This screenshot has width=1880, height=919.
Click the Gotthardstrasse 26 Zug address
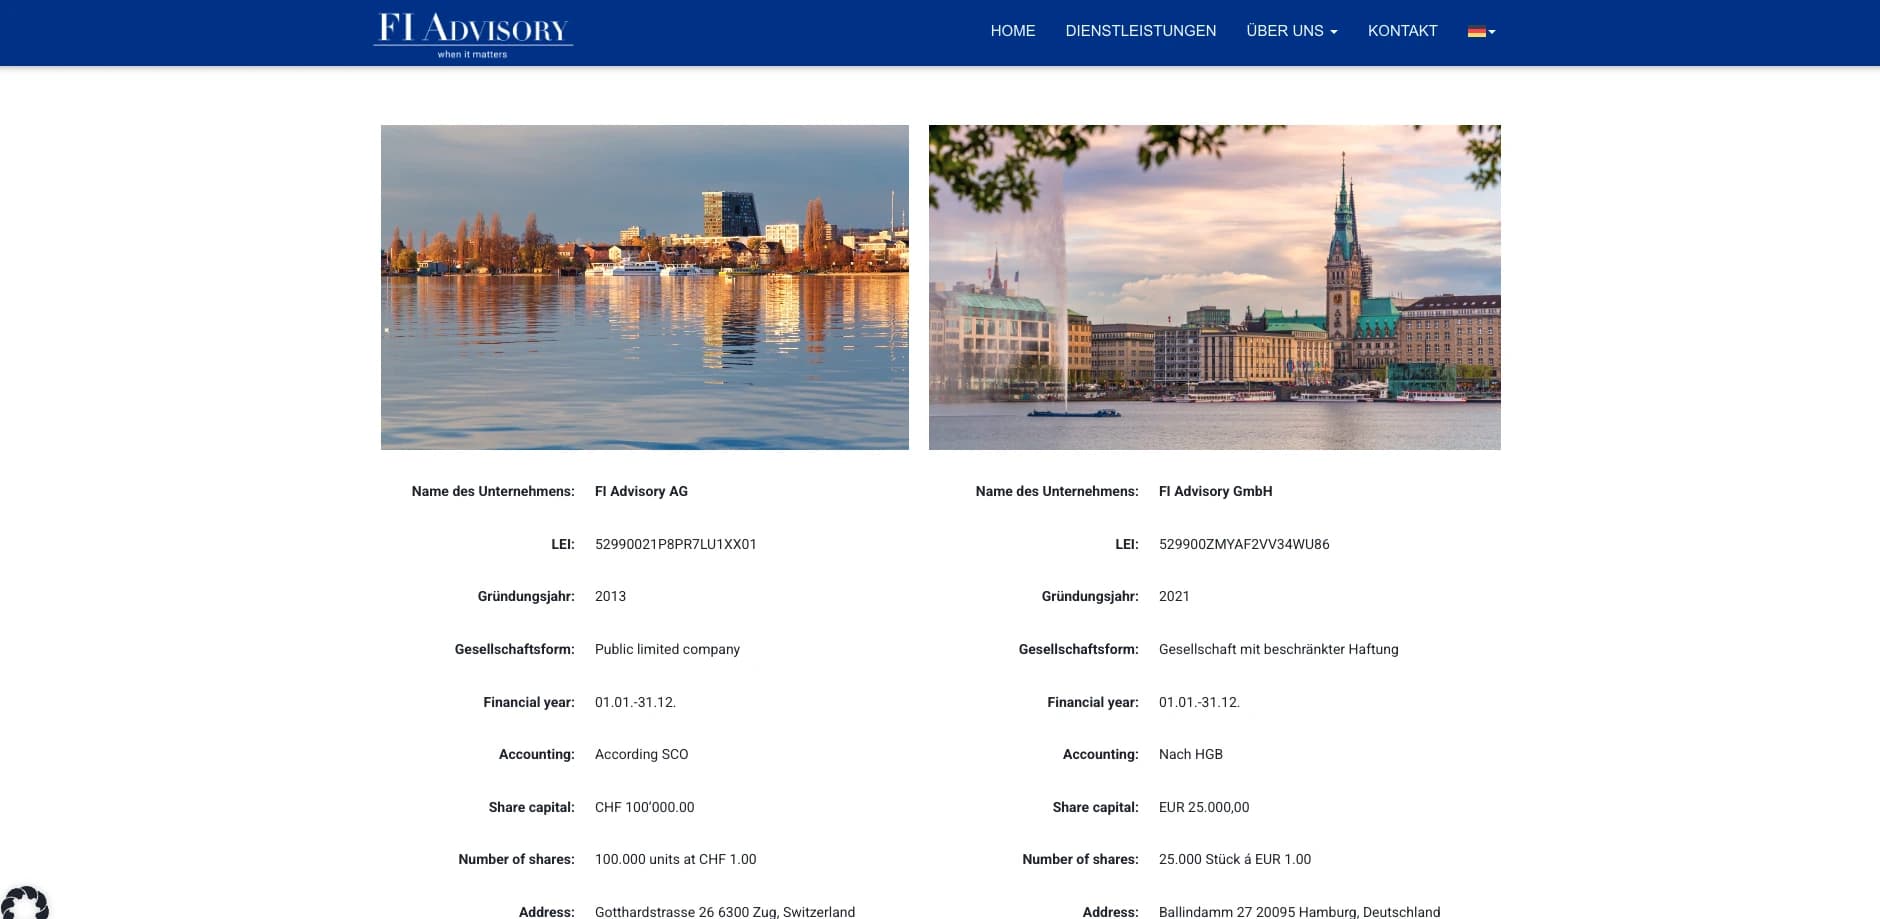pos(724,912)
